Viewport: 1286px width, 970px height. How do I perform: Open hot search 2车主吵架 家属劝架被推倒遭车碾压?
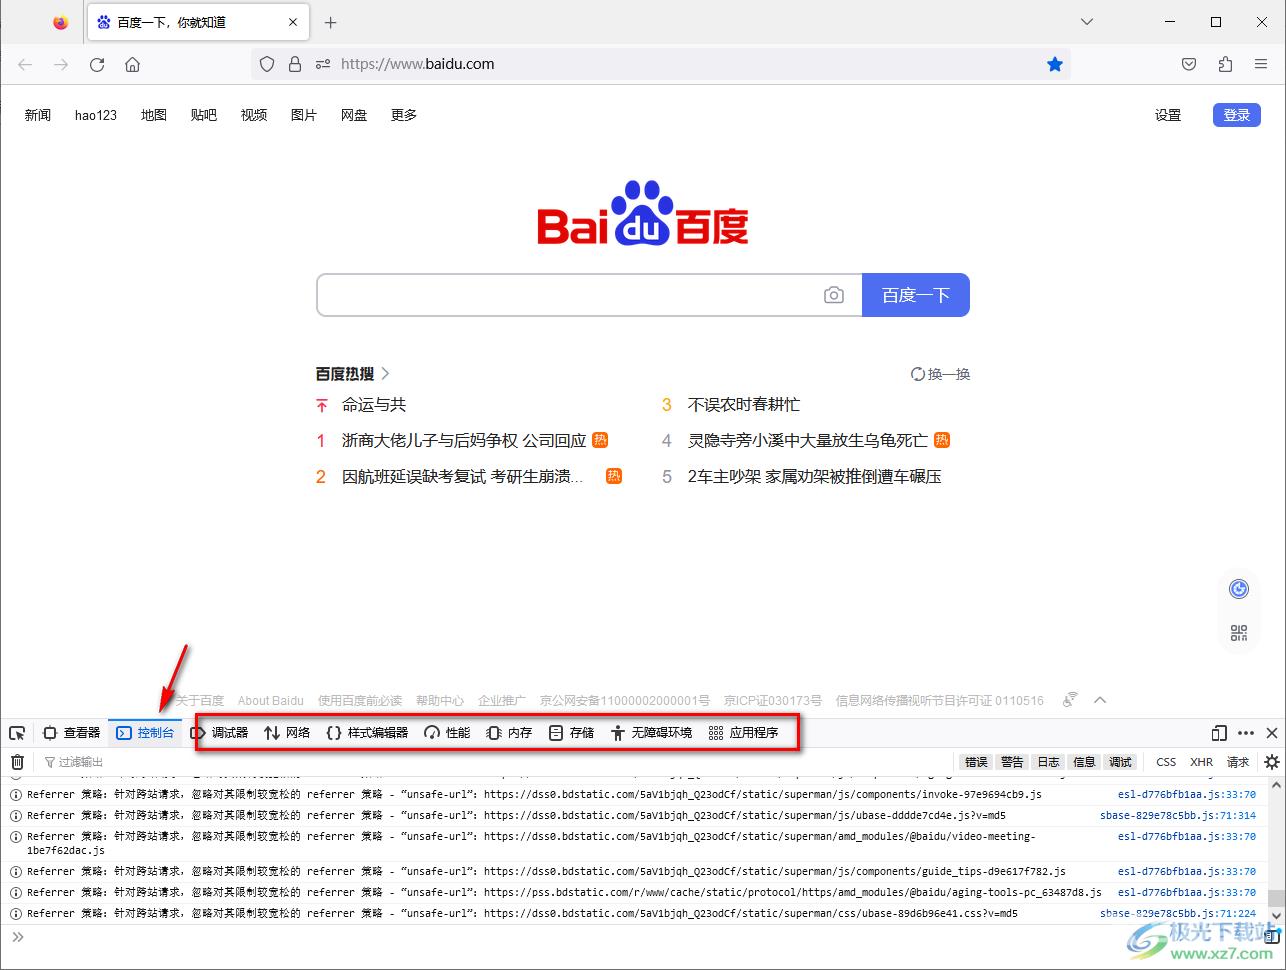[x=815, y=477]
